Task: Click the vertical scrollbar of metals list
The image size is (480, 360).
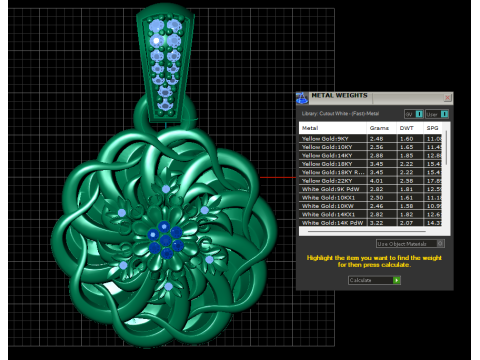Action: click(x=446, y=147)
